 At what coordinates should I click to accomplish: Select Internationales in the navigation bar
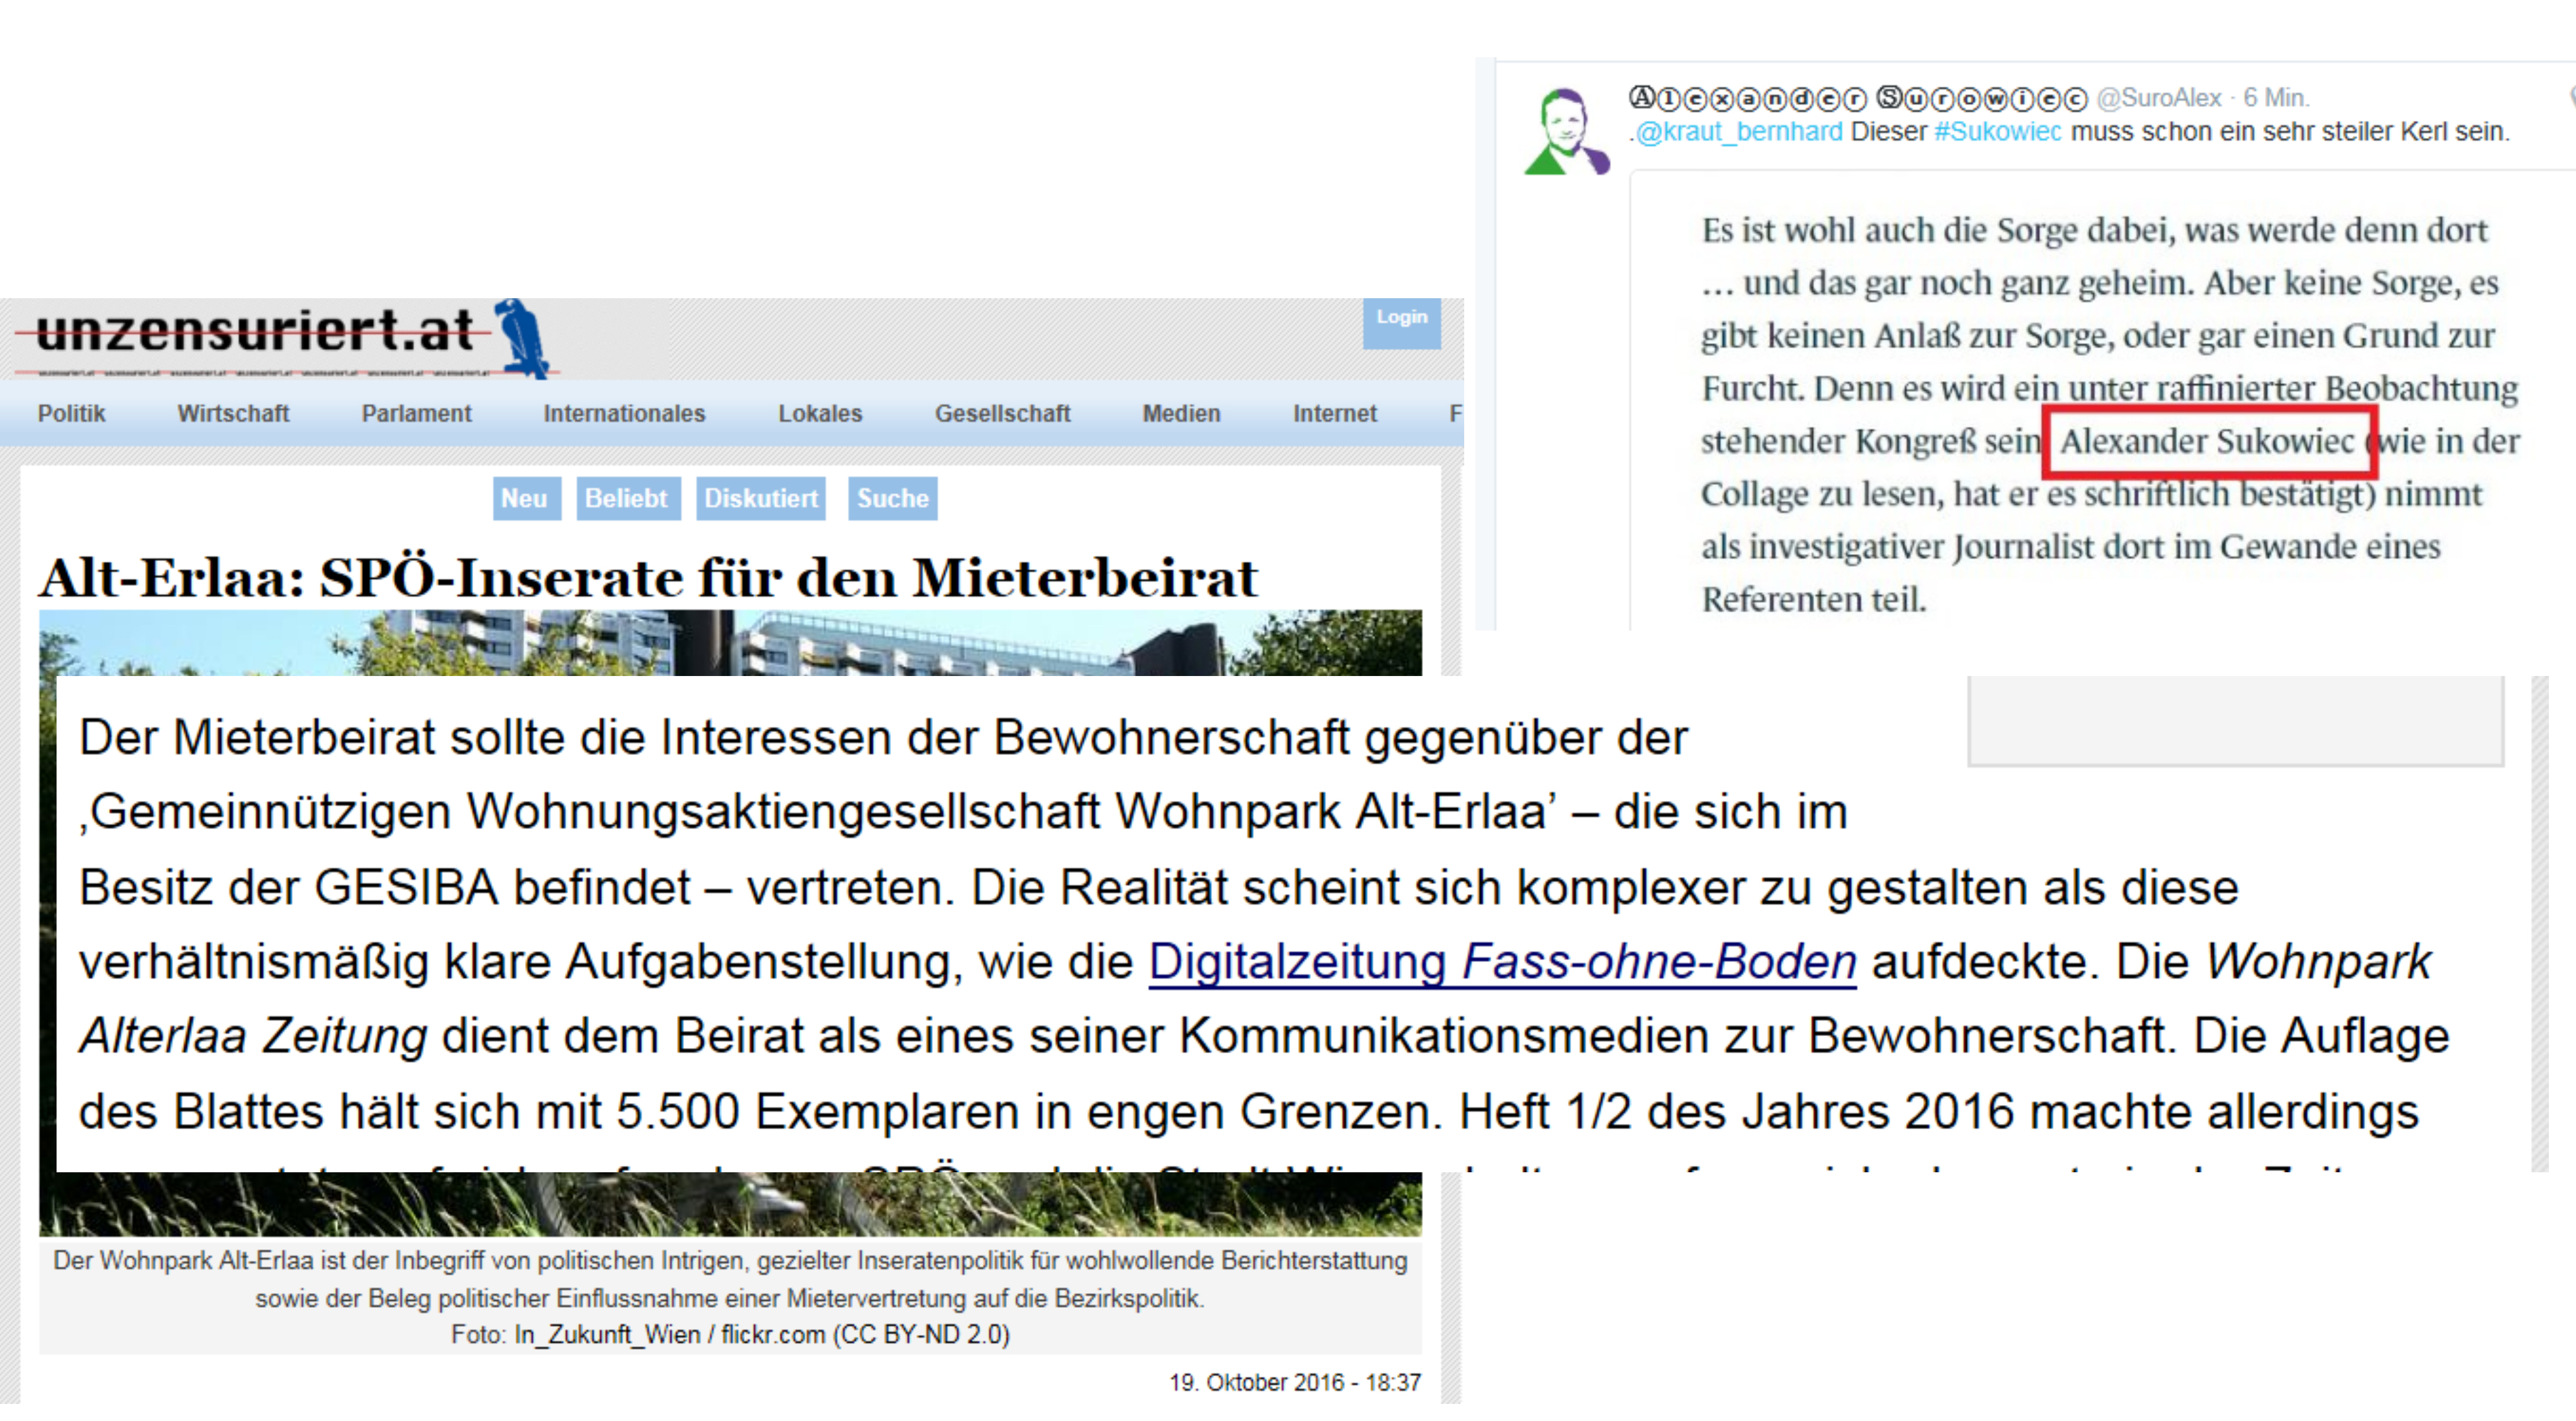(x=624, y=413)
